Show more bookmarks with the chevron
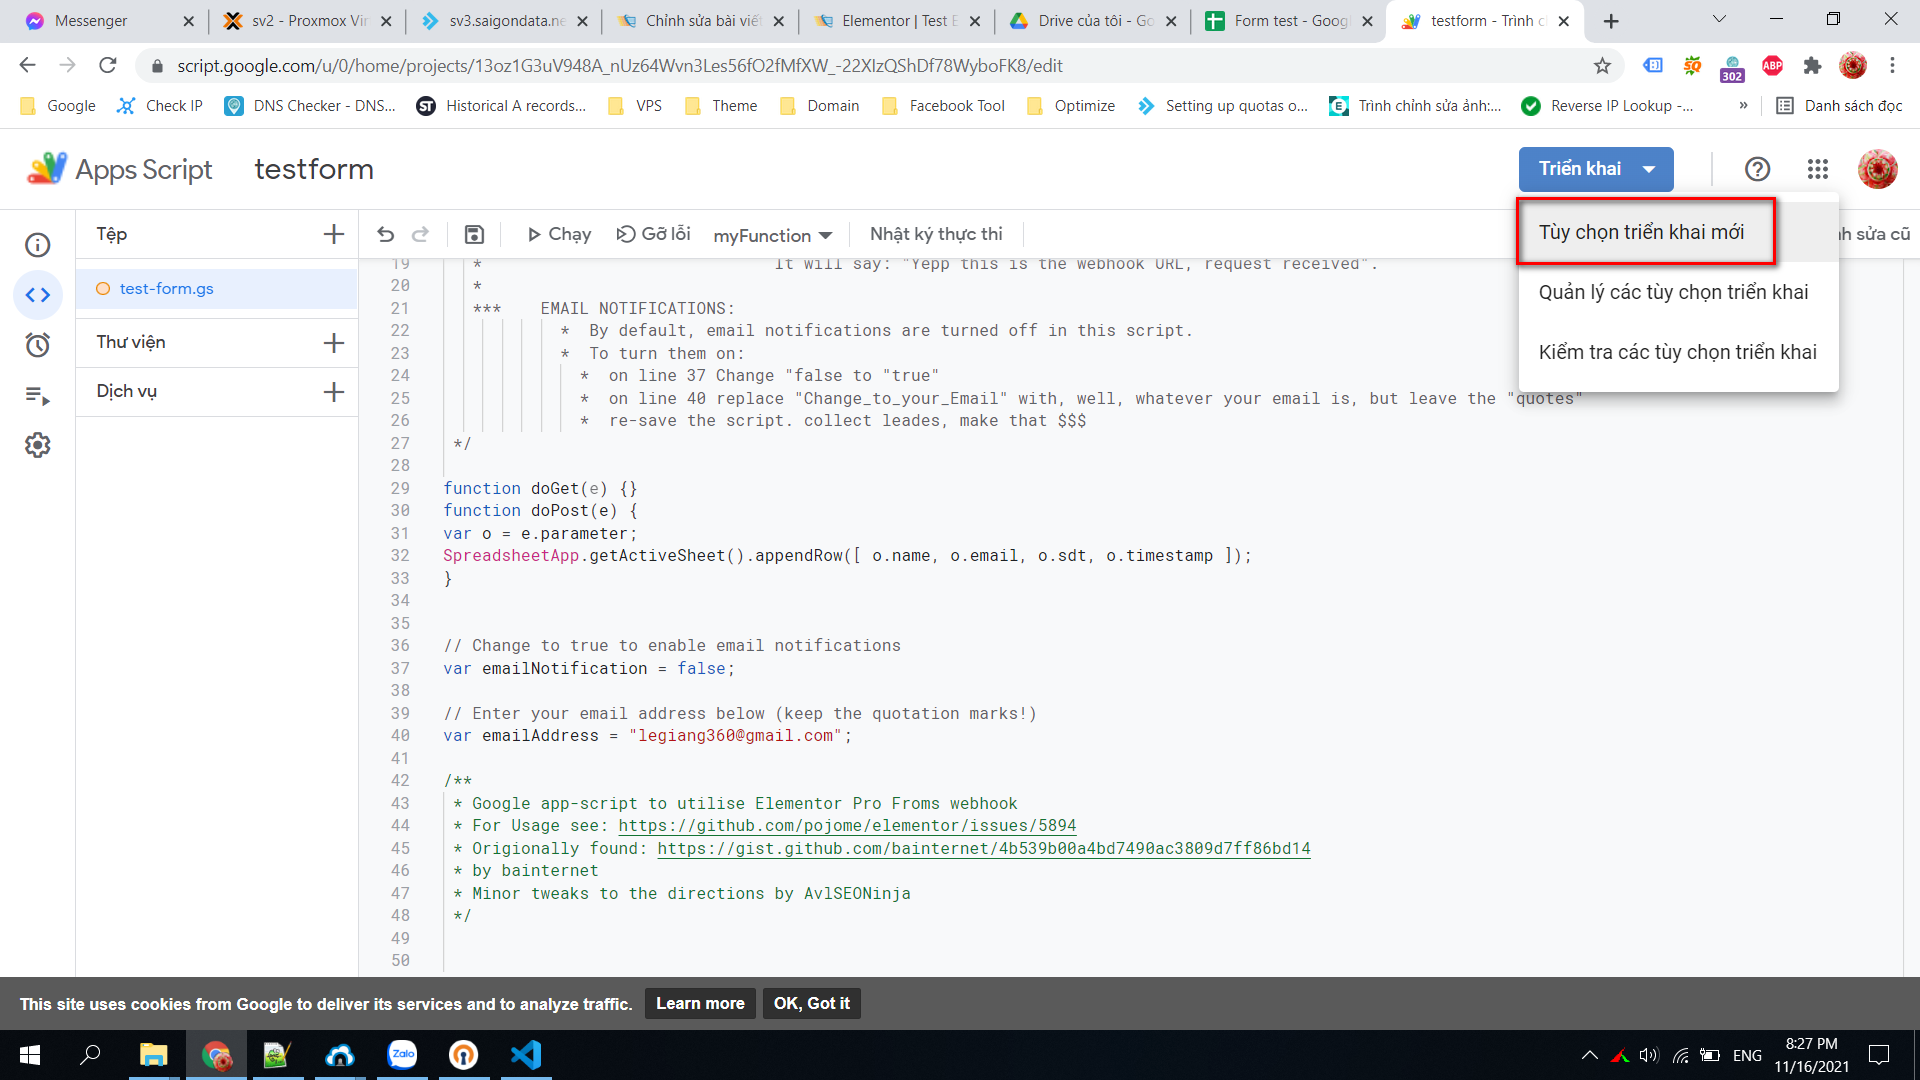This screenshot has height=1080, width=1920. click(1743, 106)
